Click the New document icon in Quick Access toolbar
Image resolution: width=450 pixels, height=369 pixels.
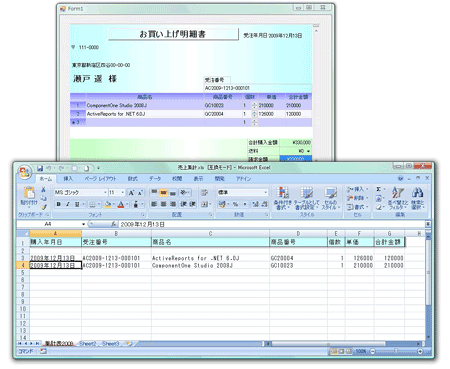tap(86, 168)
